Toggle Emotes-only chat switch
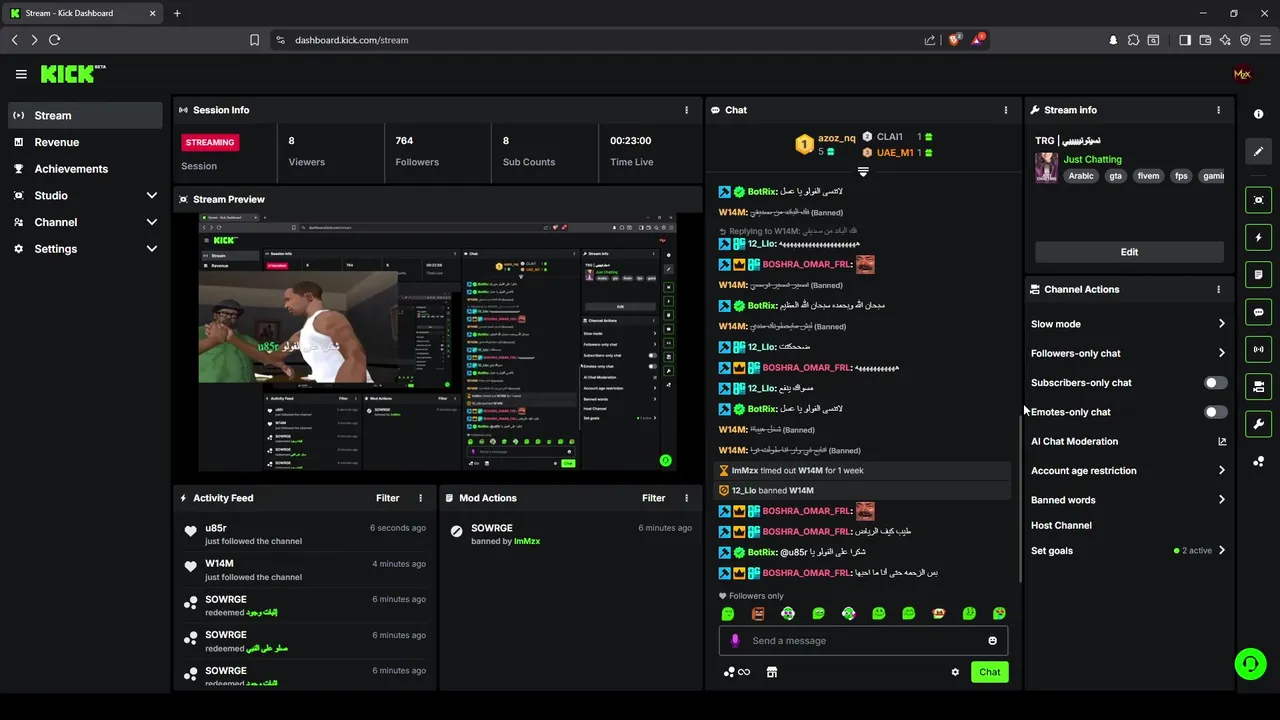The height and width of the screenshot is (720, 1280). (x=1215, y=412)
